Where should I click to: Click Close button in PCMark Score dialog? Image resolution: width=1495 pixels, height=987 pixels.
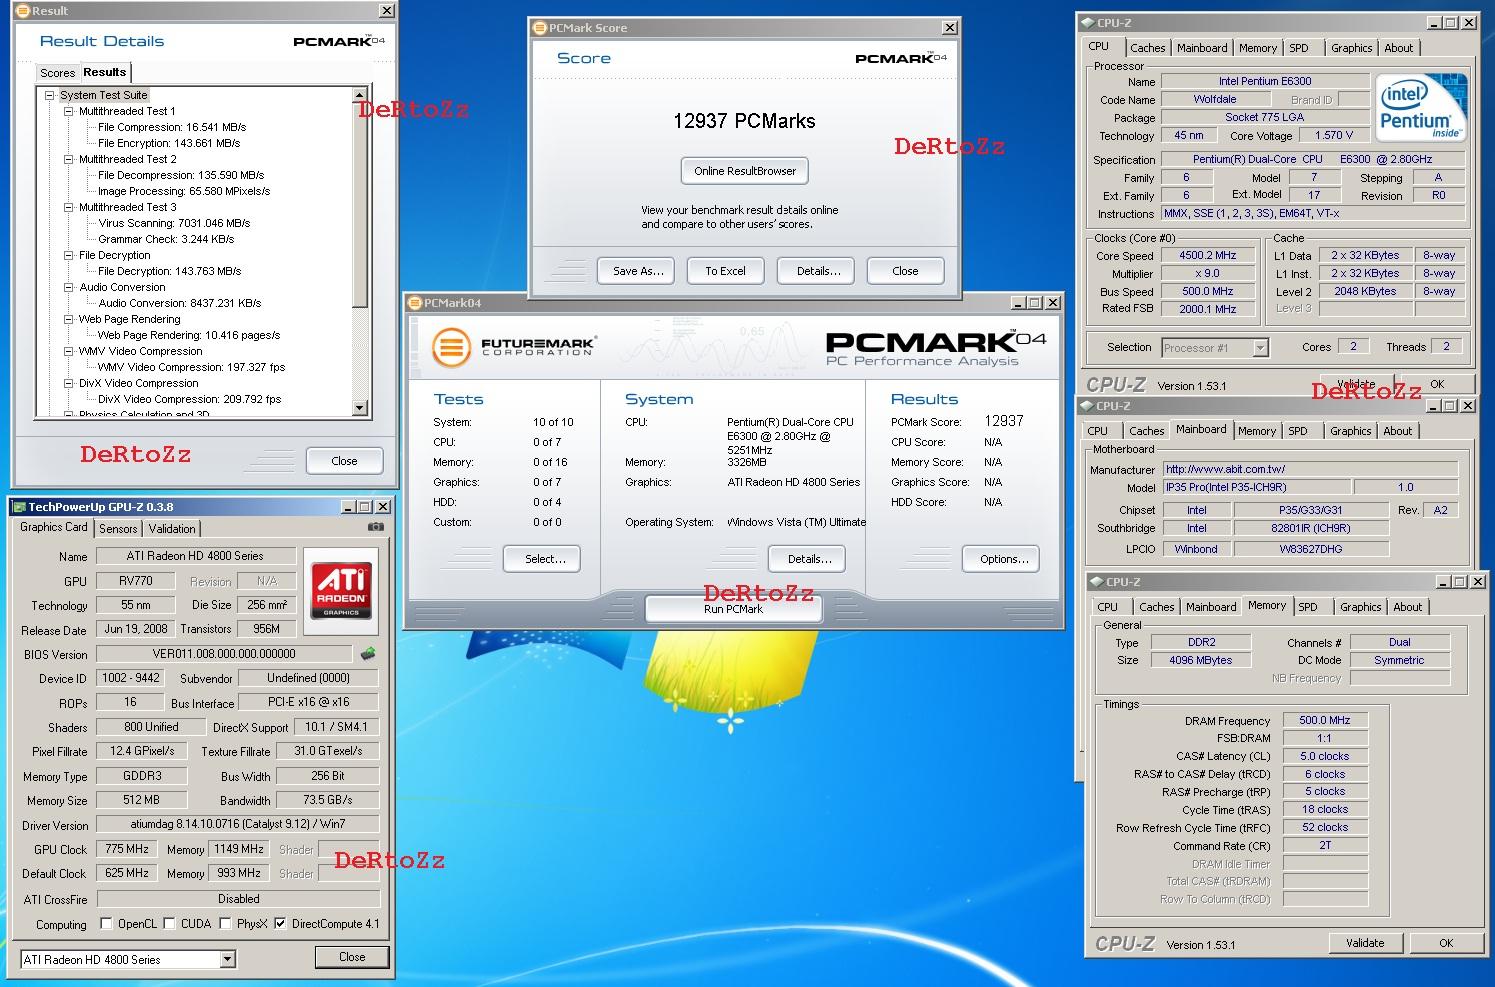(x=905, y=271)
